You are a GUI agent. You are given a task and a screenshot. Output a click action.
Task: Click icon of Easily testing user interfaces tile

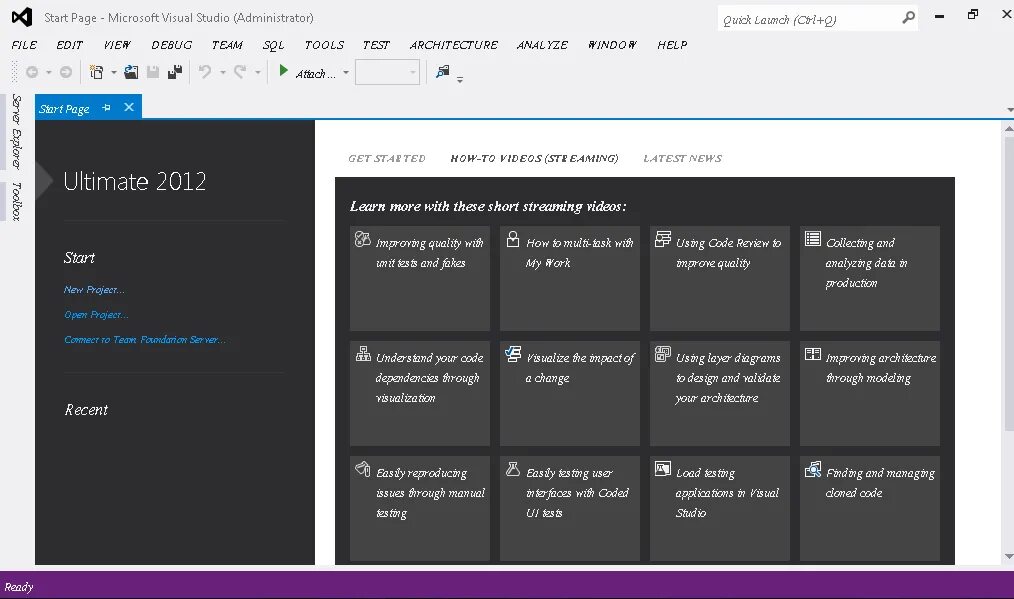513,469
